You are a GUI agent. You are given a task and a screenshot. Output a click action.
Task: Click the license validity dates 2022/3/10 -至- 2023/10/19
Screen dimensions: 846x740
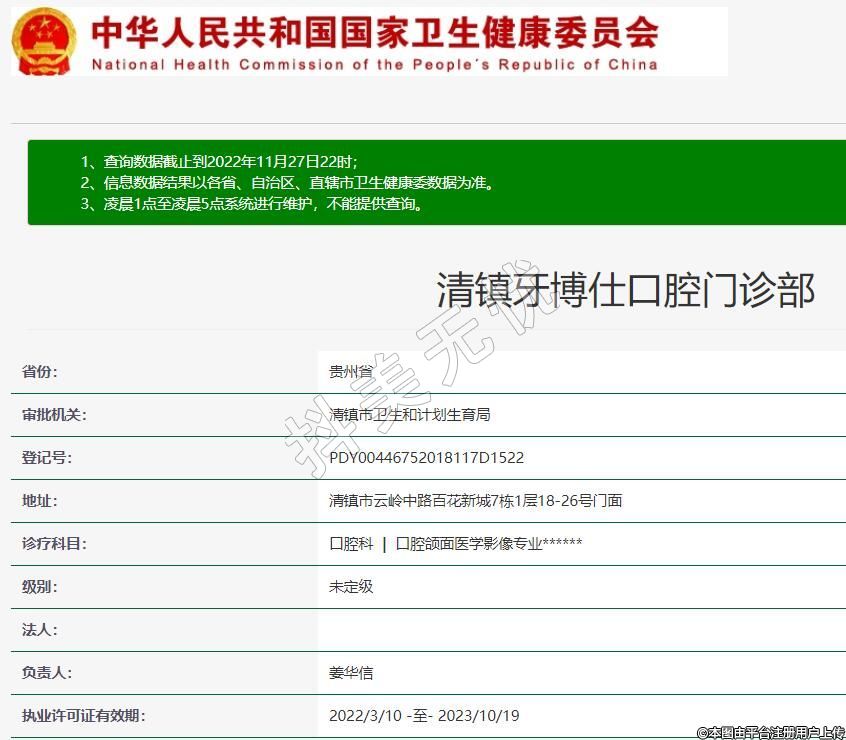click(424, 716)
